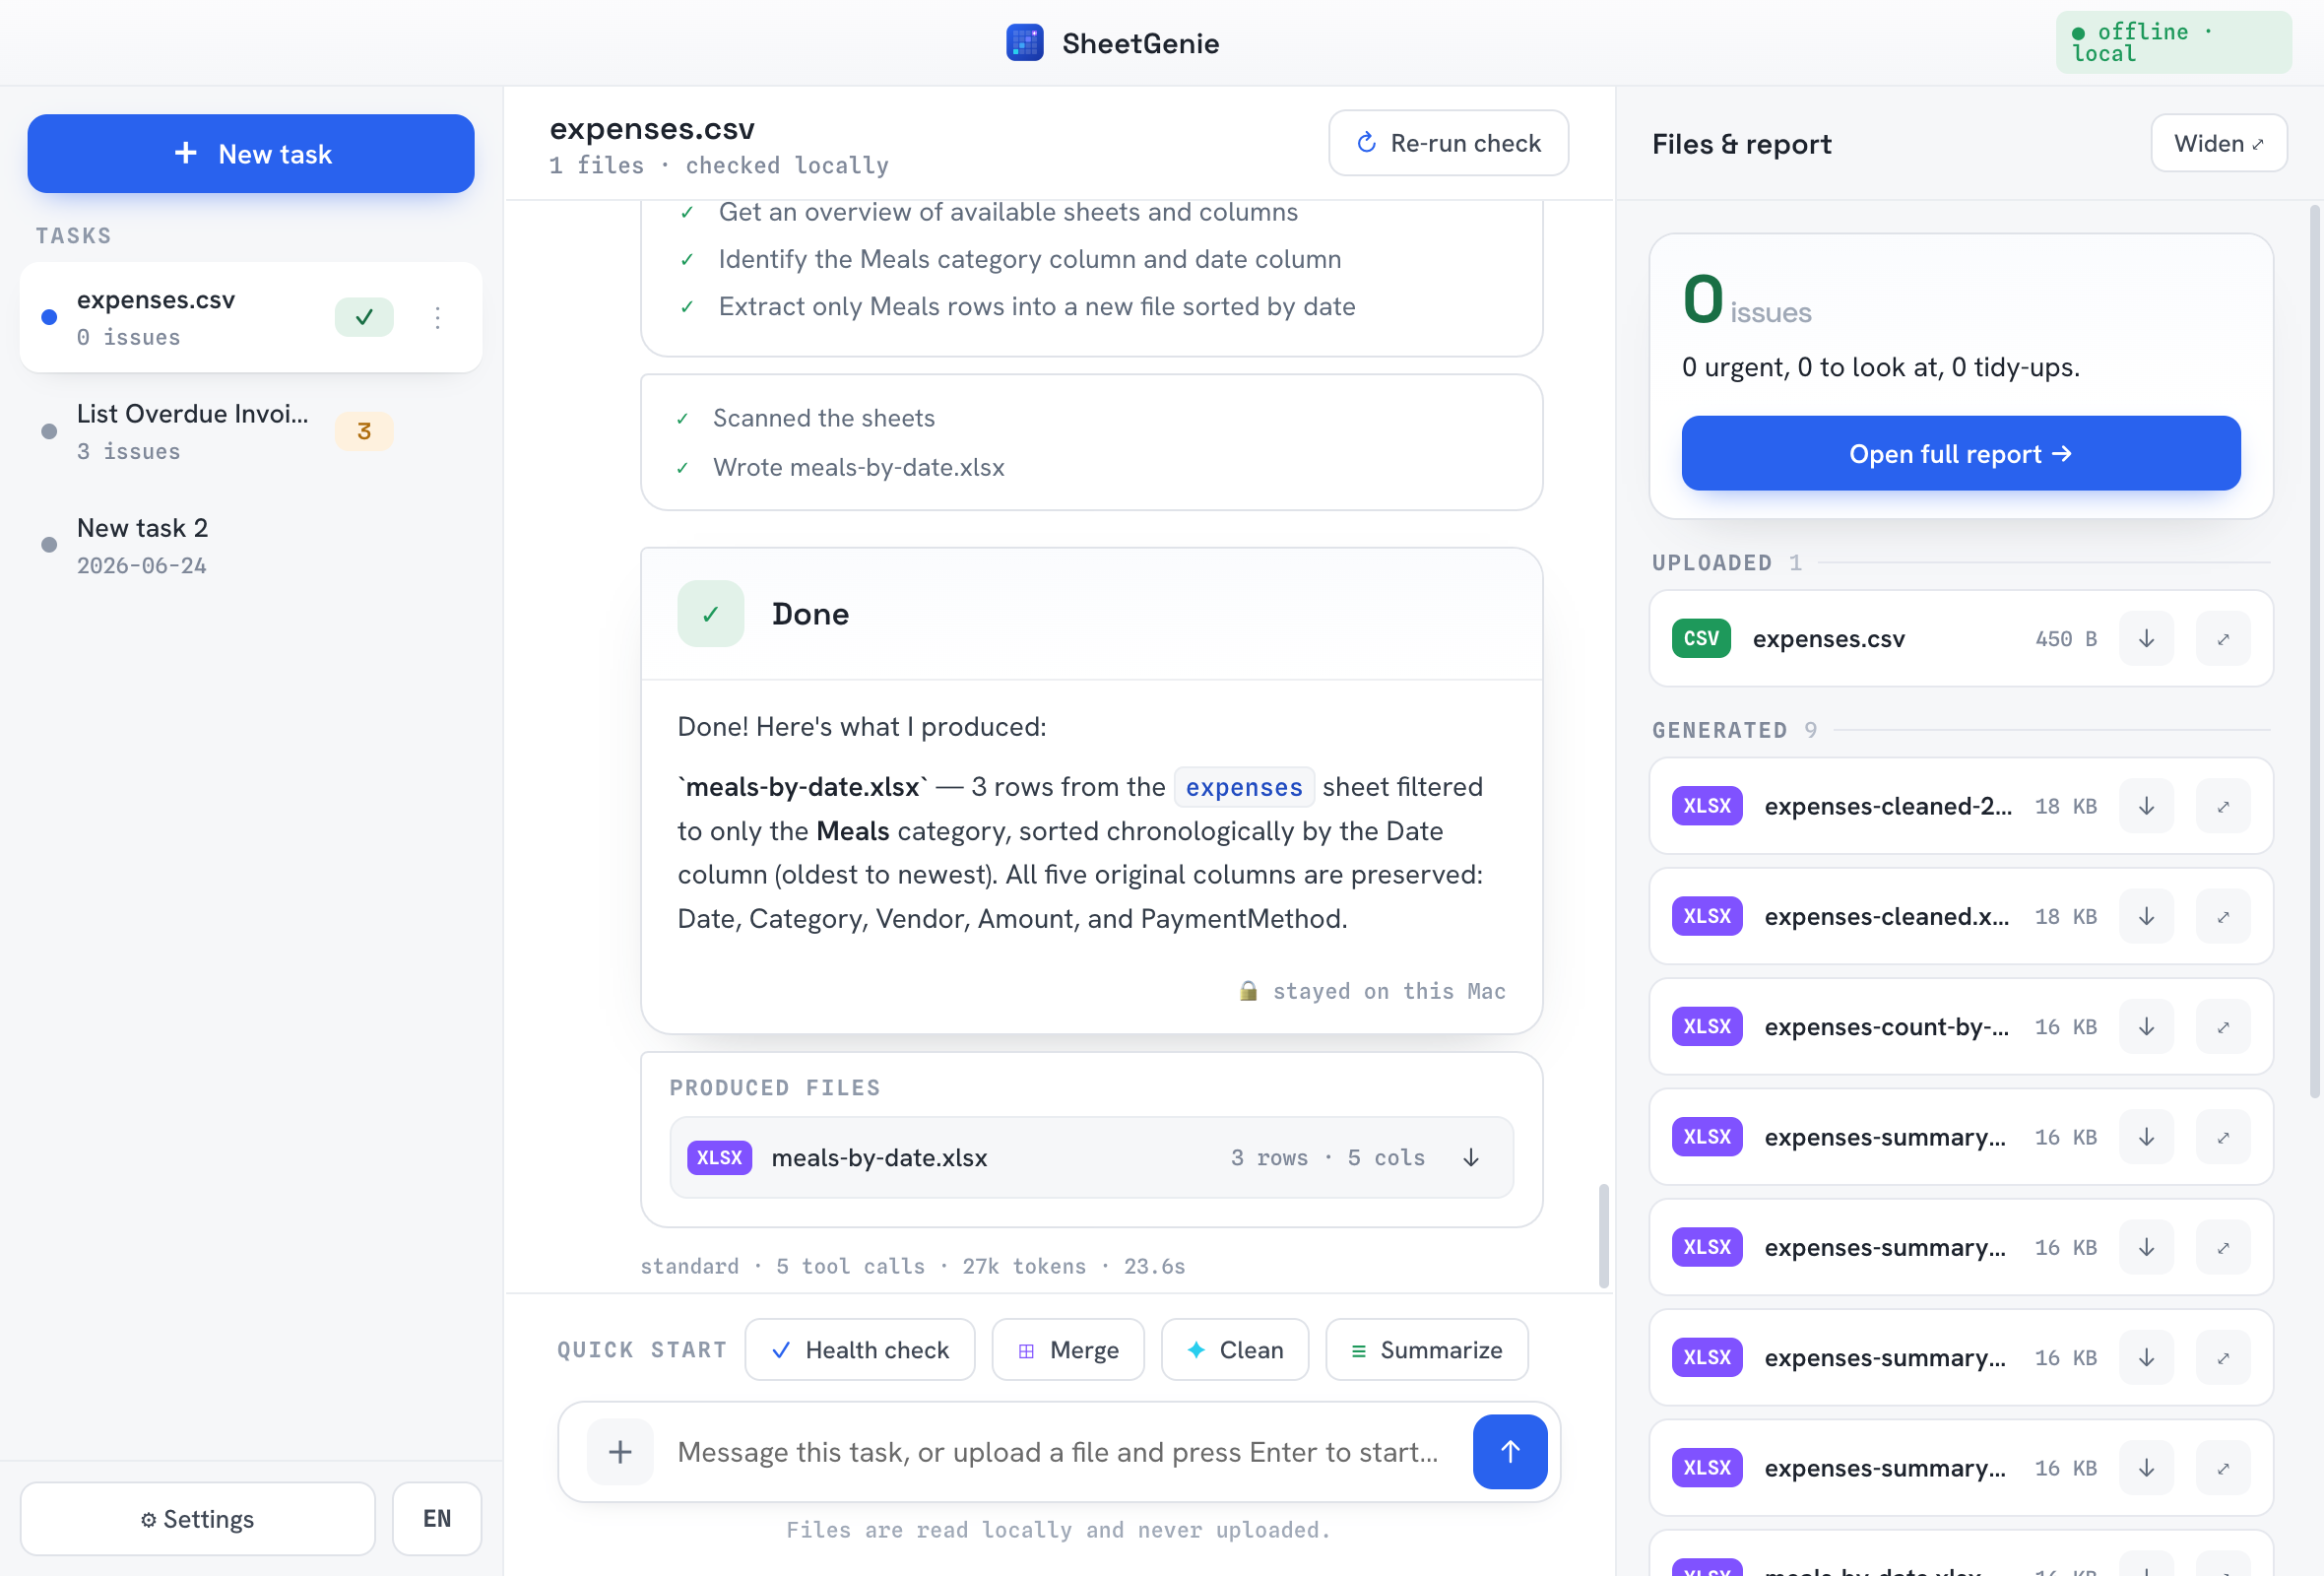Choose the Clean quick start

tap(1235, 1349)
